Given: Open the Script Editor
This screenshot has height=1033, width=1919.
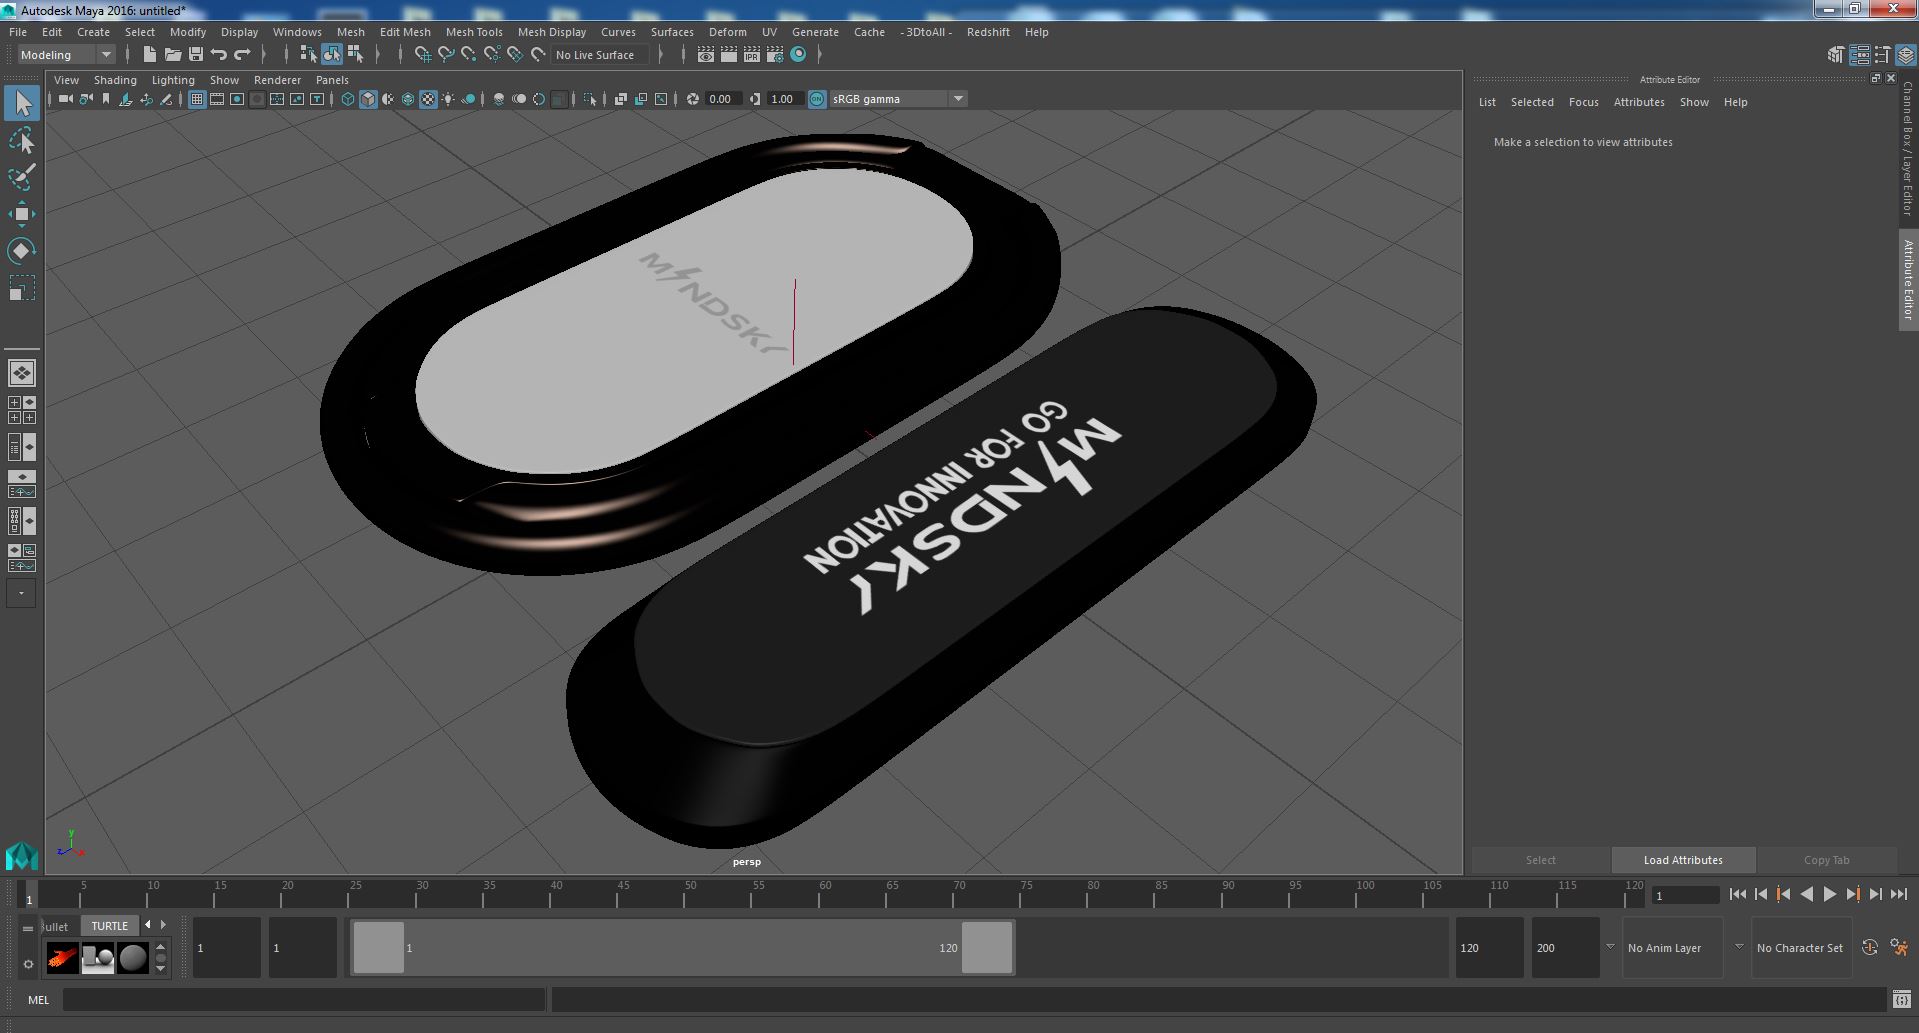Looking at the screenshot, I should coord(1901,999).
